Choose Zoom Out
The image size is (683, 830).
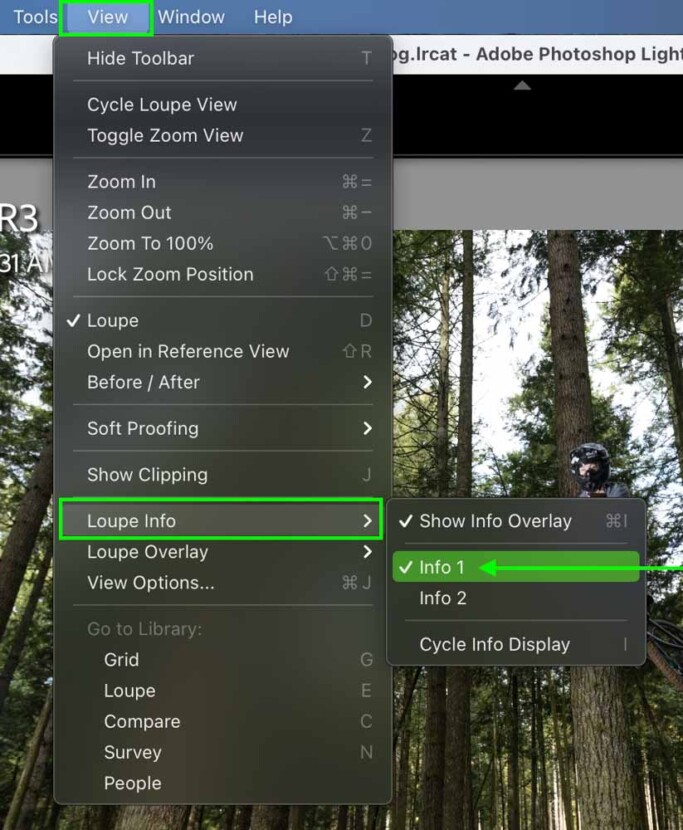pyautogui.click(x=223, y=212)
